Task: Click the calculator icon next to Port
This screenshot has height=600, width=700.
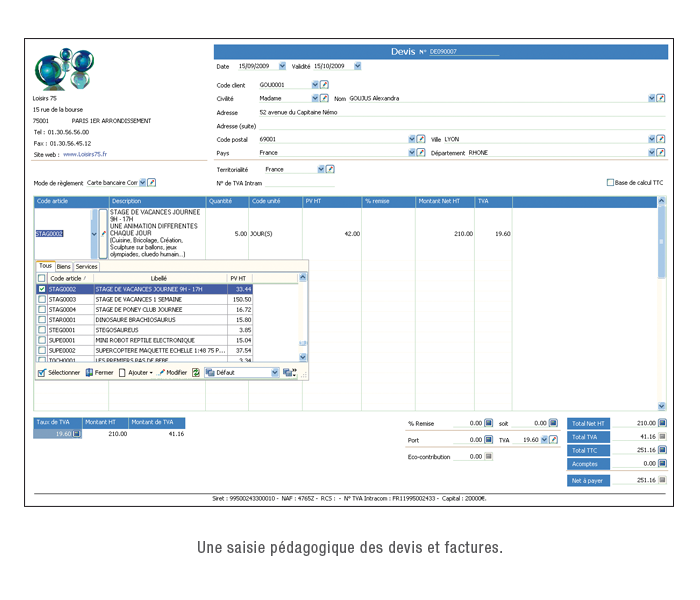Action: [489, 439]
